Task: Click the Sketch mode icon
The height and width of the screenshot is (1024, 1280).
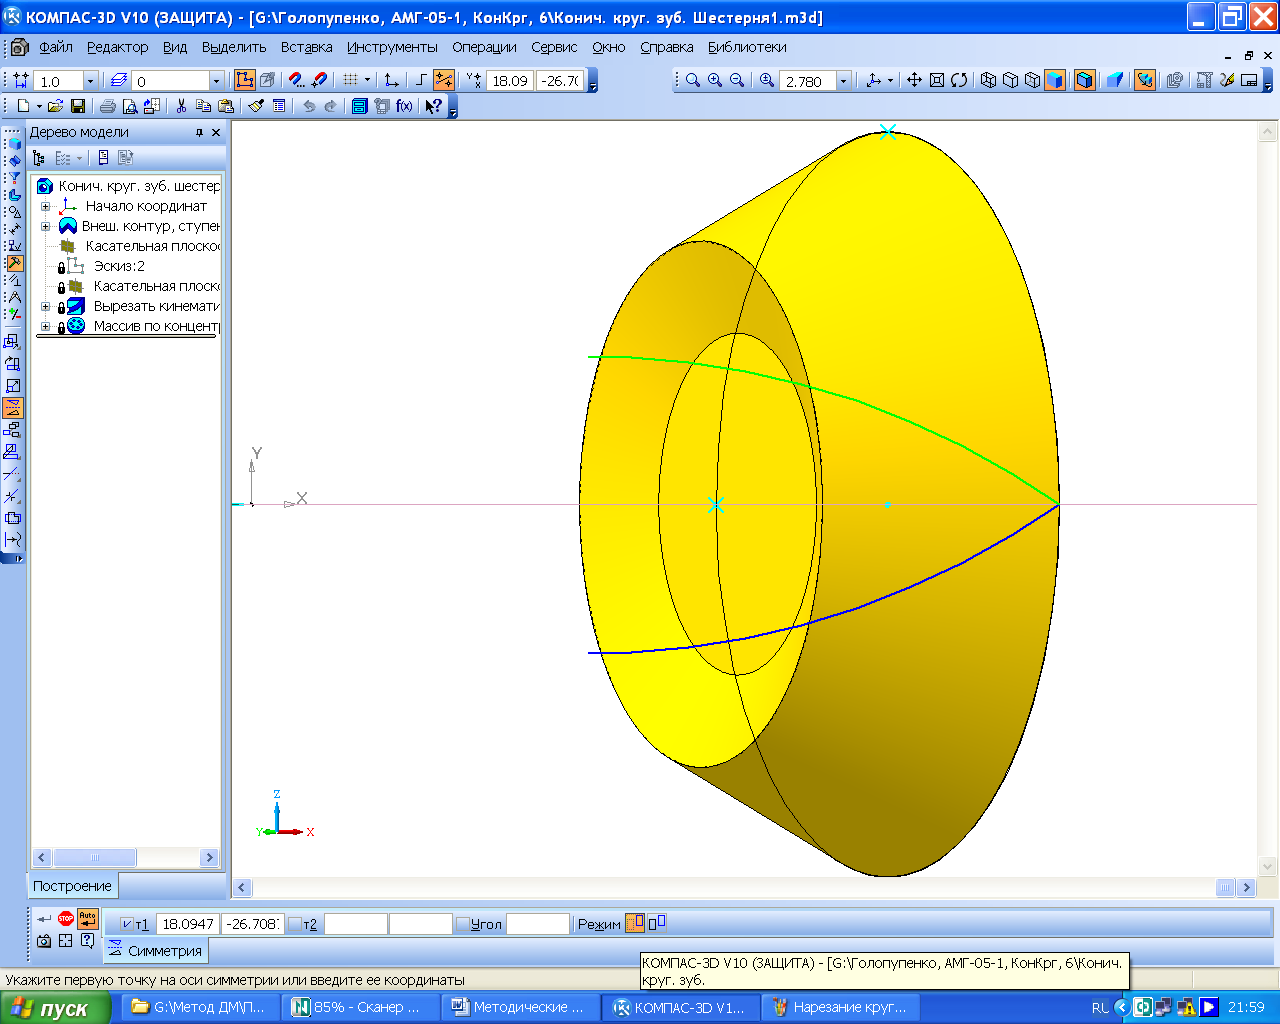Action: 245,81
